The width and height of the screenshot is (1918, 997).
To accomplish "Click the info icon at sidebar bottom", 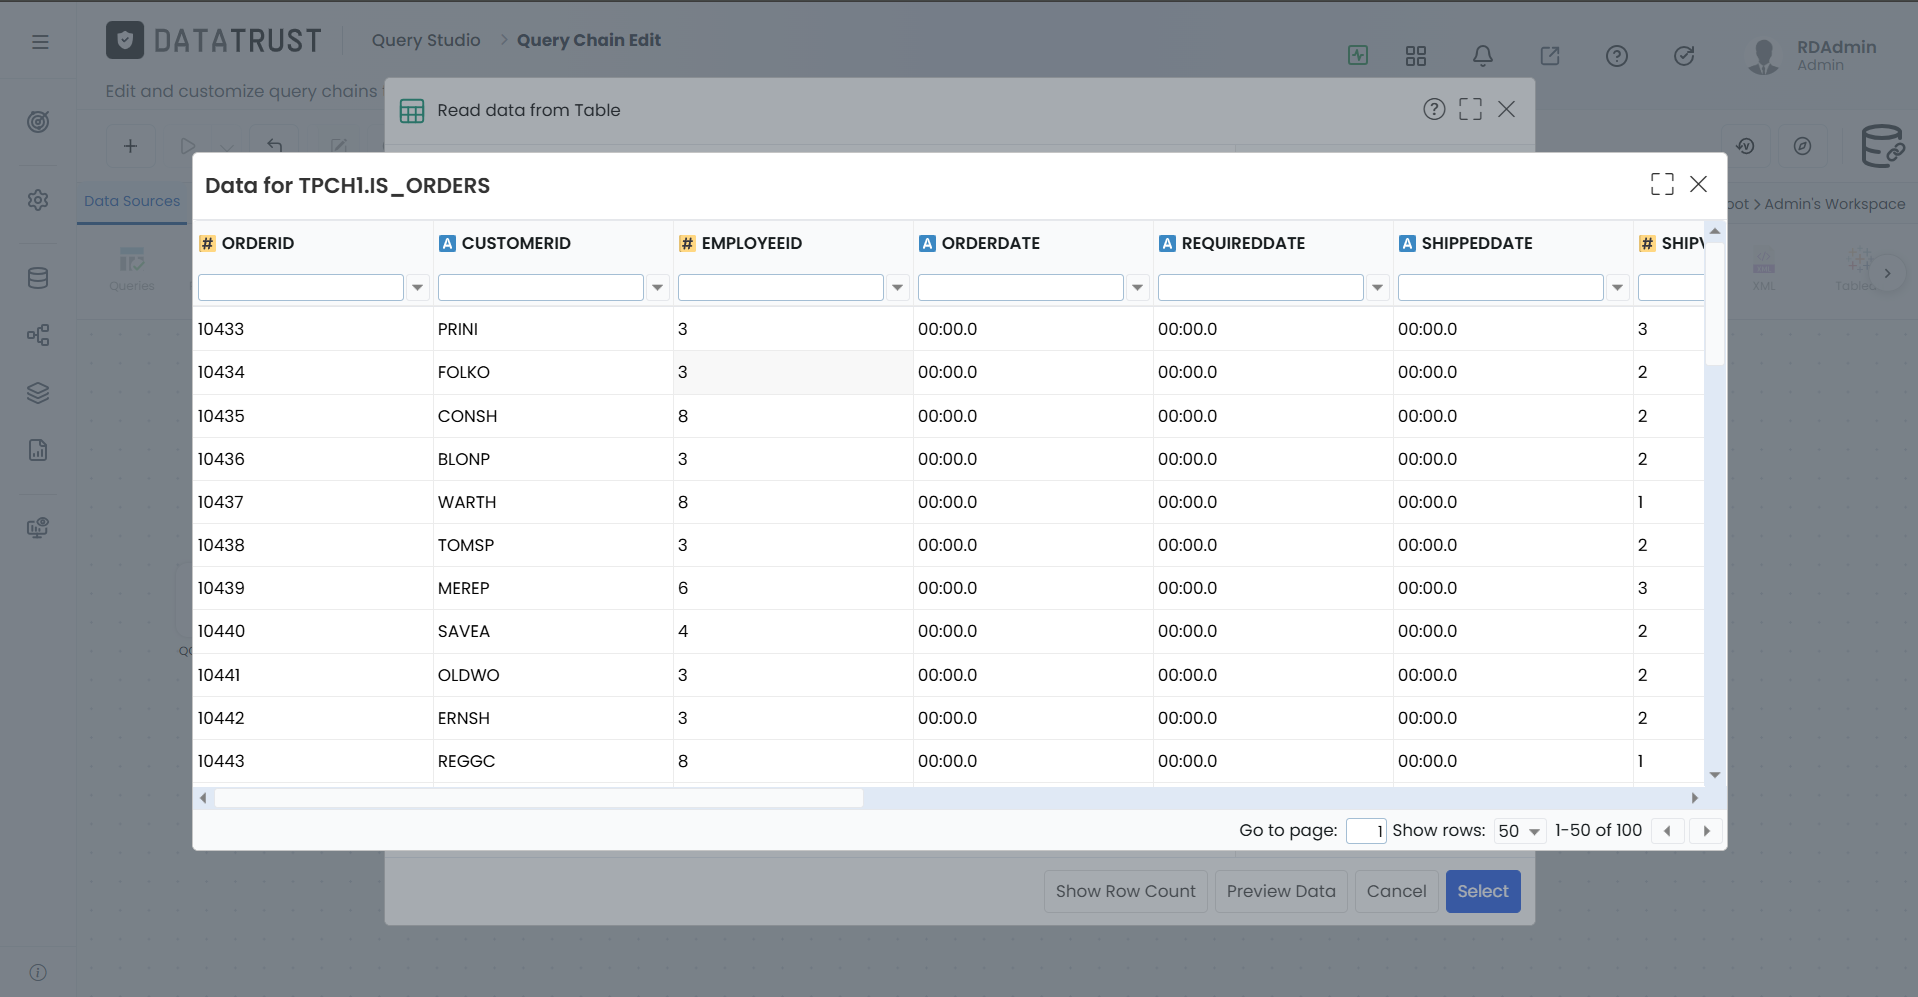I will pyautogui.click(x=38, y=972).
